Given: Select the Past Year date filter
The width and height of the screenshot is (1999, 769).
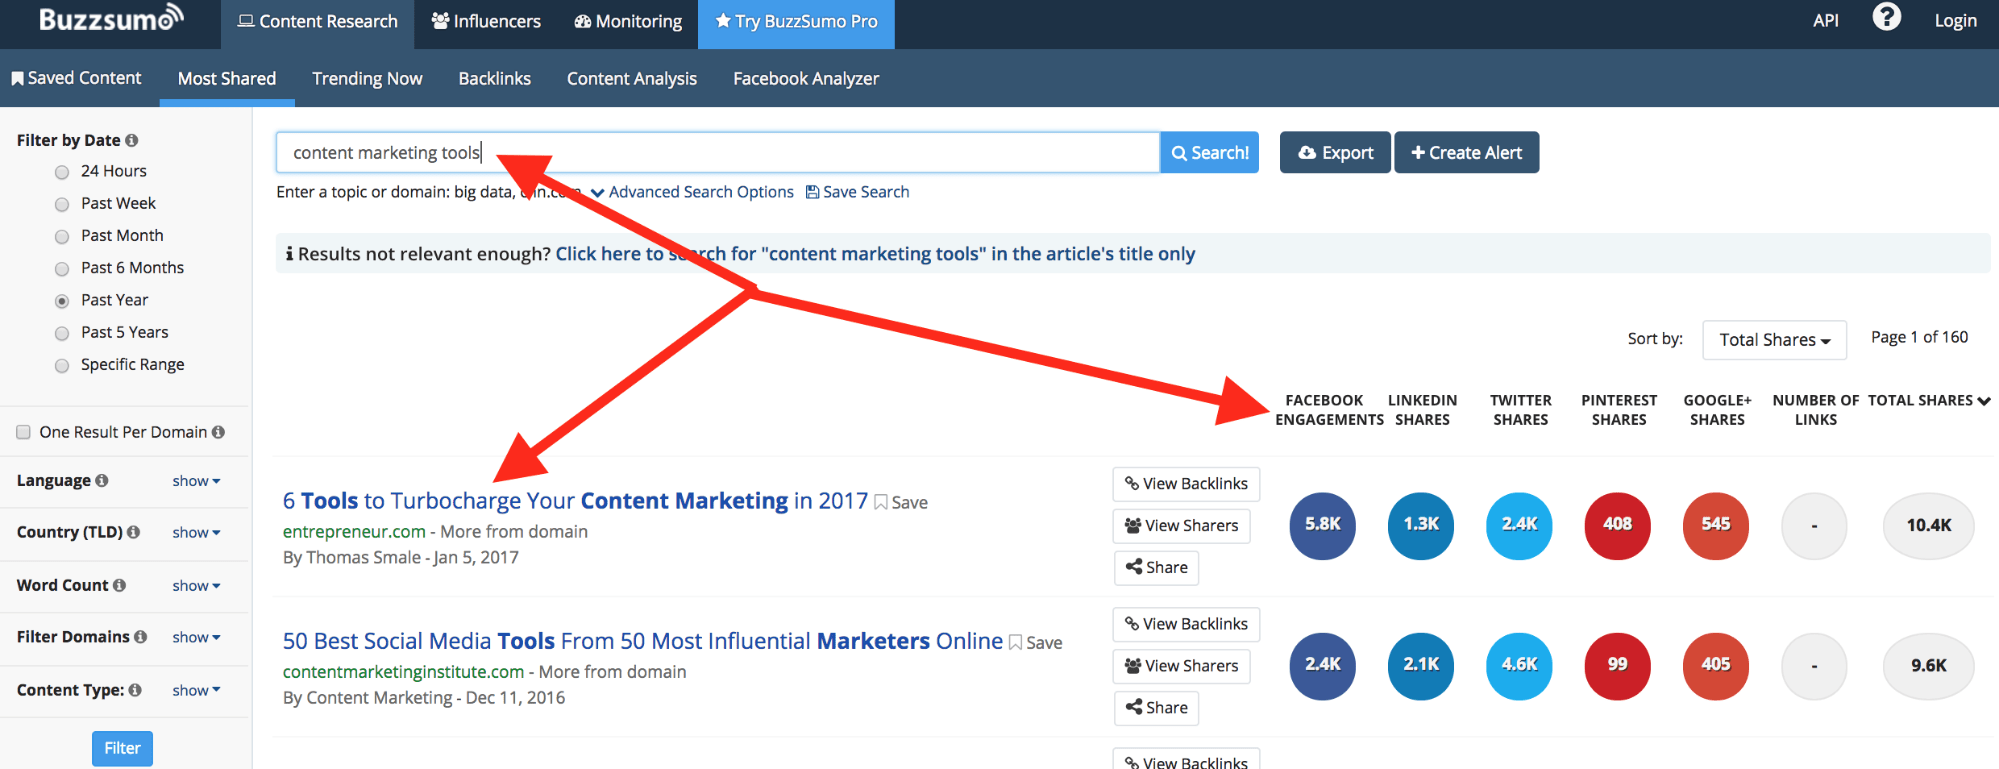Looking at the screenshot, I should coord(62,300).
